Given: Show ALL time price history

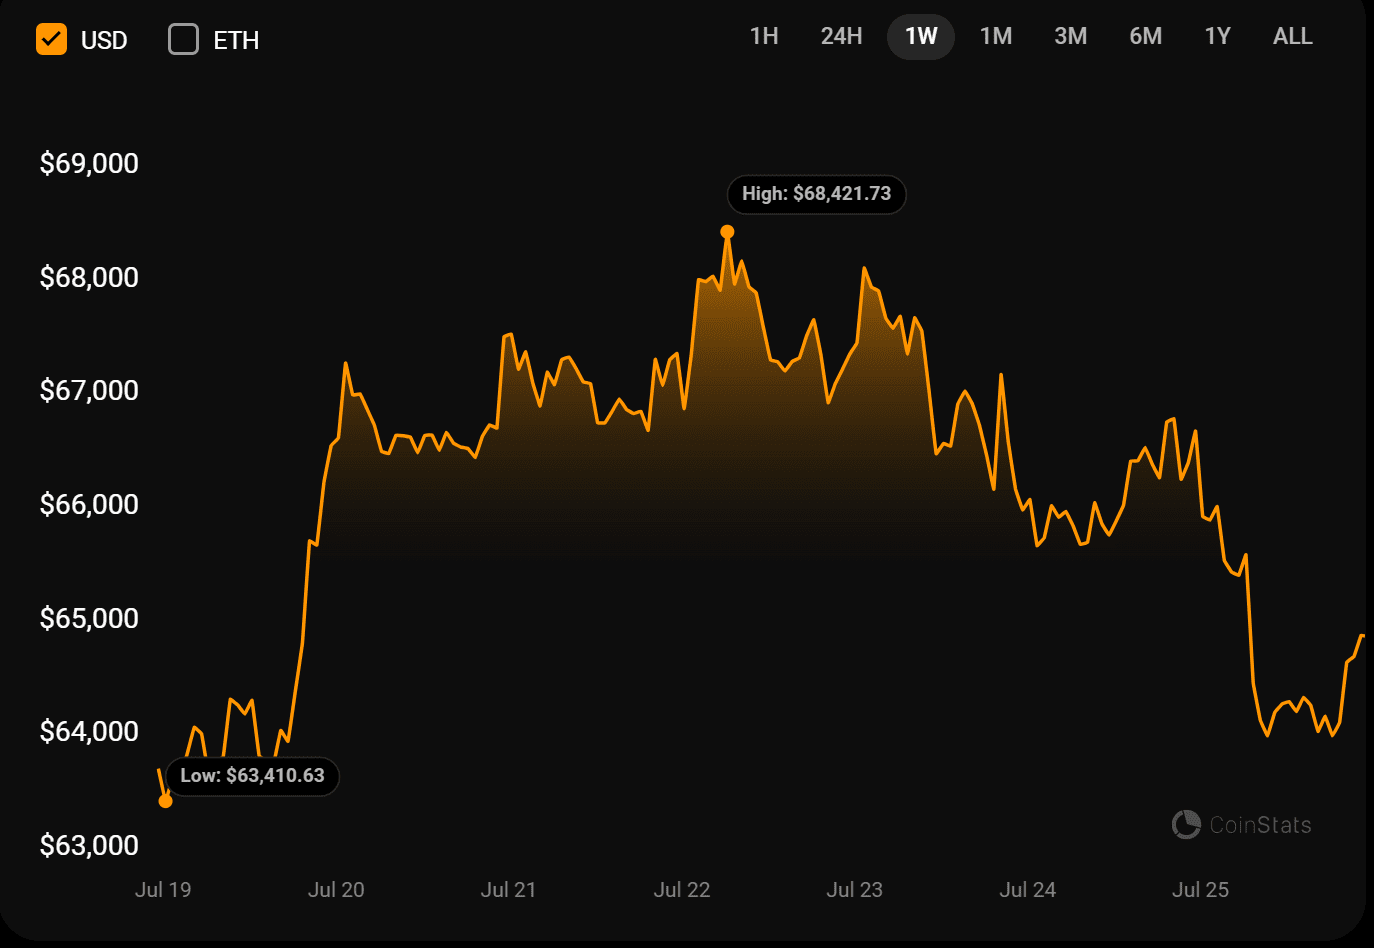Looking at the screenshot, I should tap(1292, 37).
